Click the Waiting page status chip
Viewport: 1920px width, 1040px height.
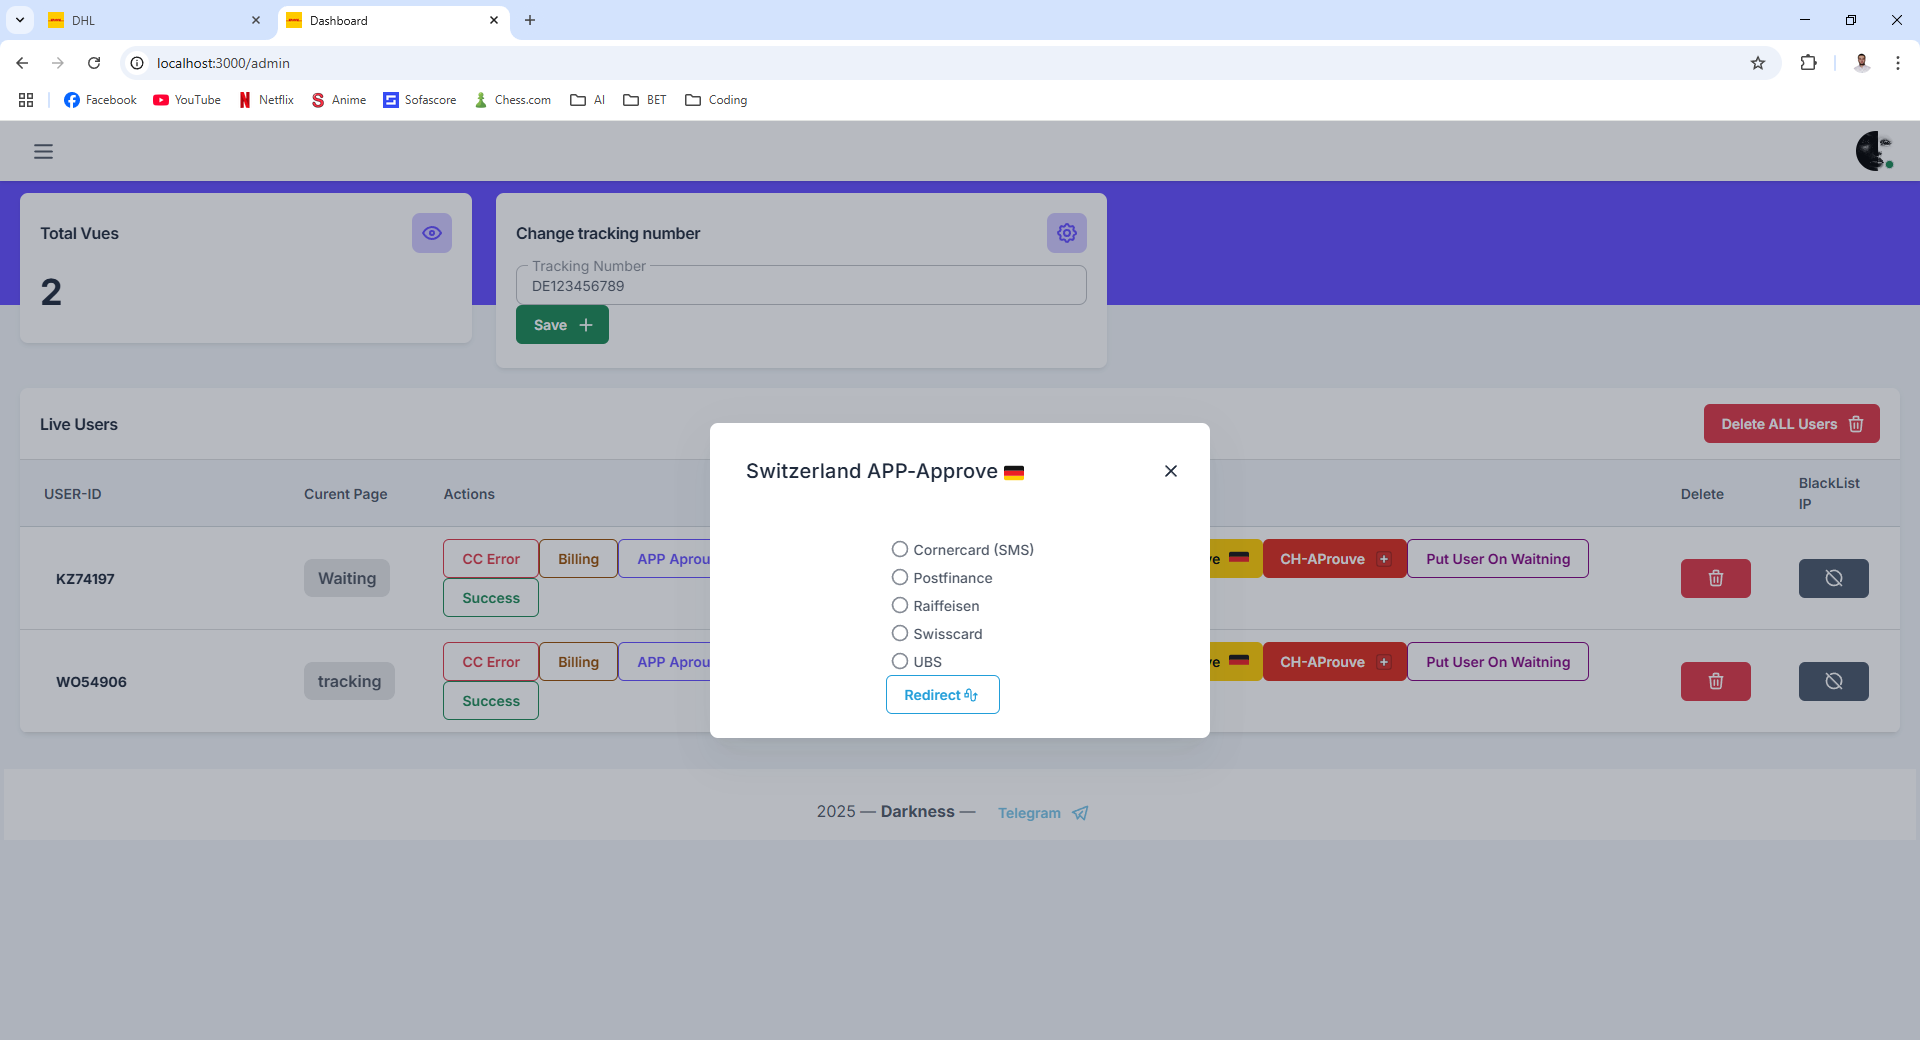(x=347, y=578)
